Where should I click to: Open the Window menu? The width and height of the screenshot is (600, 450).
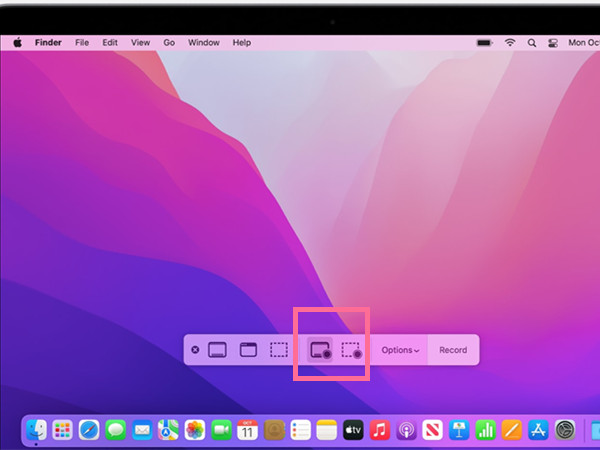click(204, 43)
